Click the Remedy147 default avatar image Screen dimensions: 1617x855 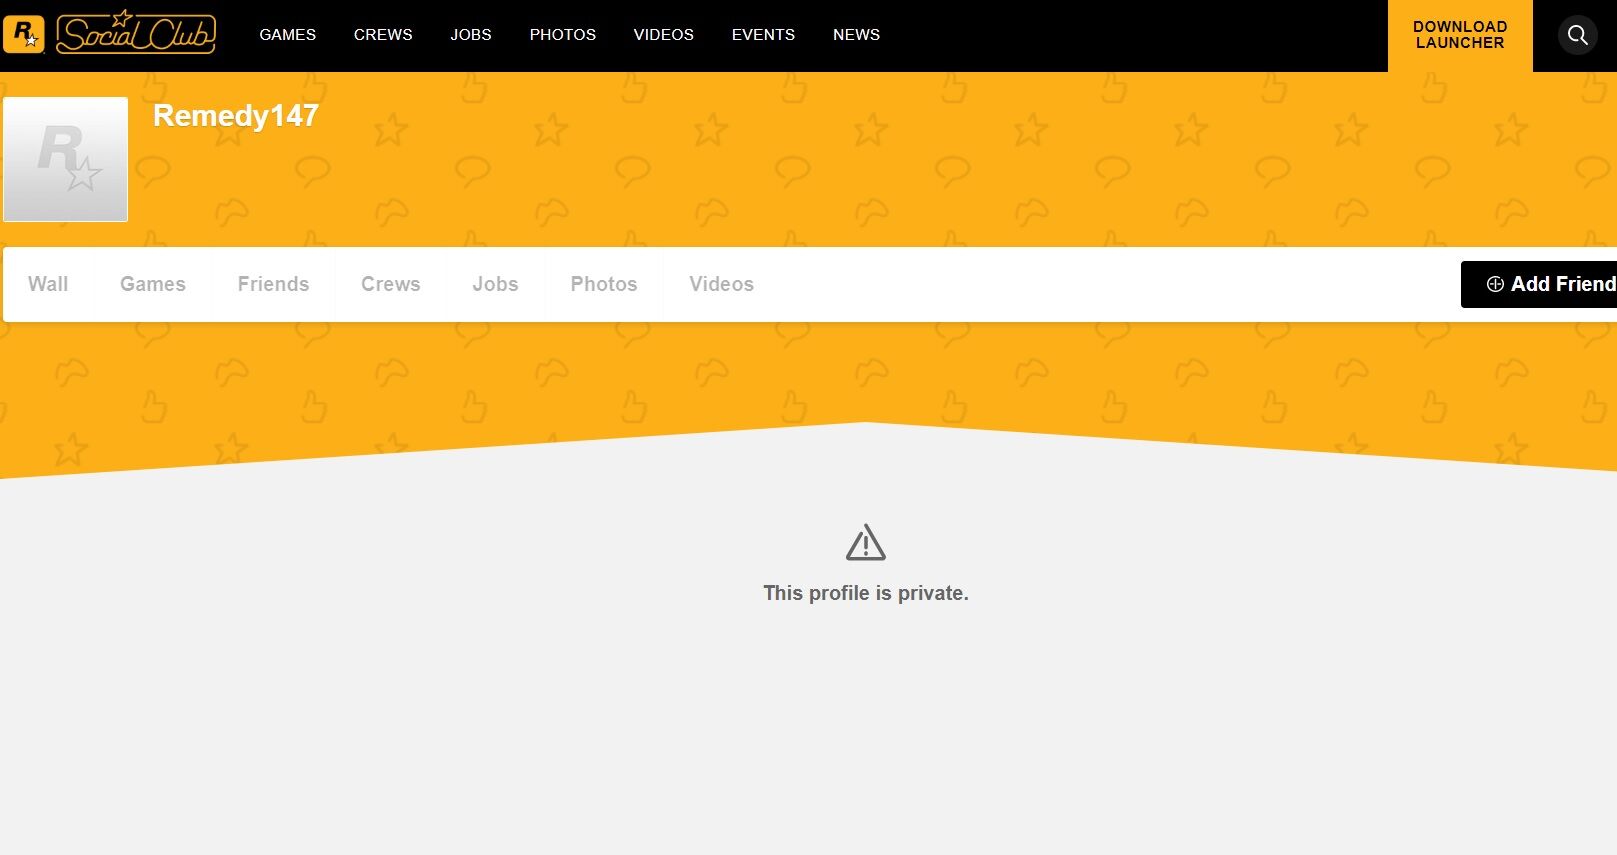[x=66, y=159]
